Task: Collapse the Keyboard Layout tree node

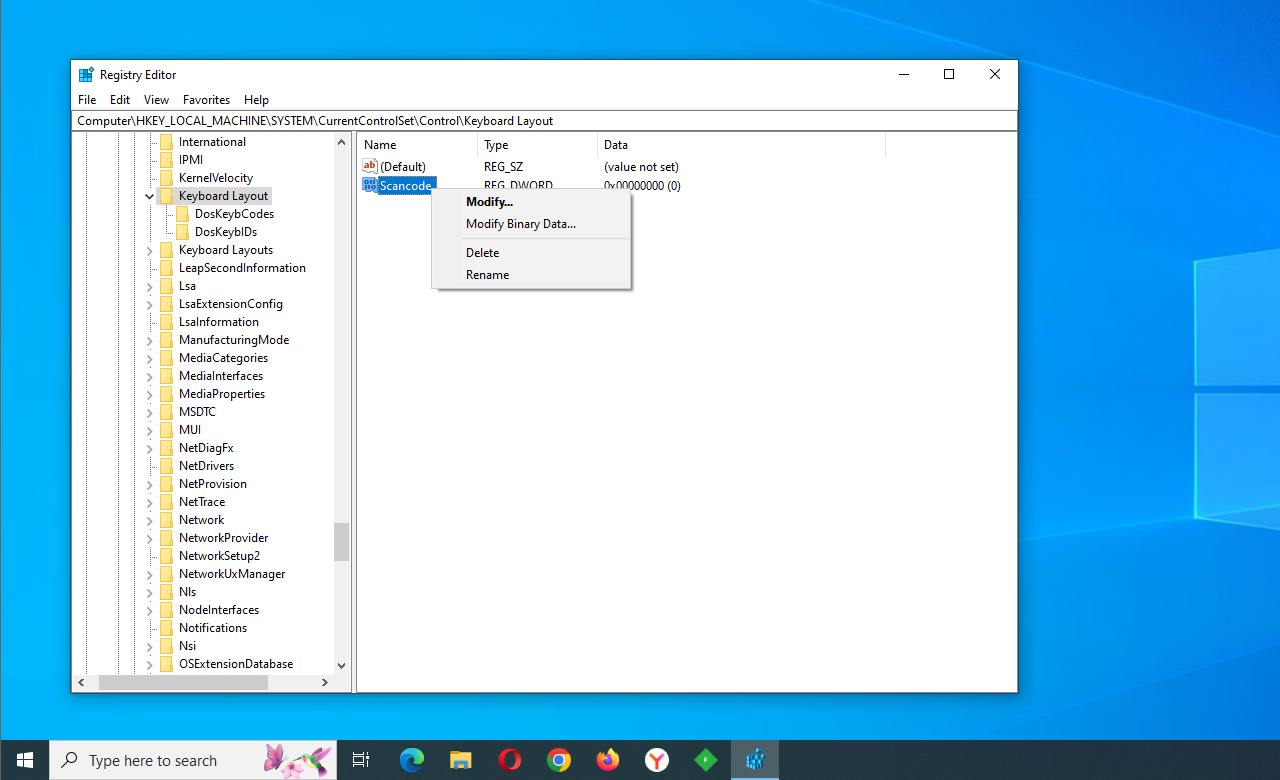Action: point(149,196)
